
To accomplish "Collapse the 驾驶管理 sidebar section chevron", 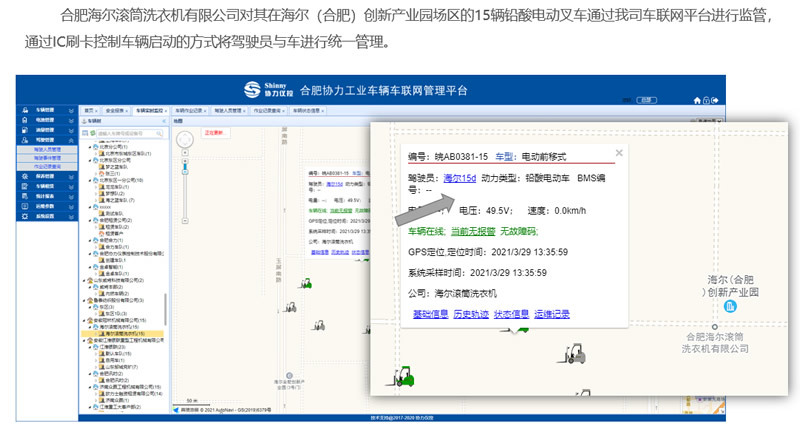I will [71, 140].
